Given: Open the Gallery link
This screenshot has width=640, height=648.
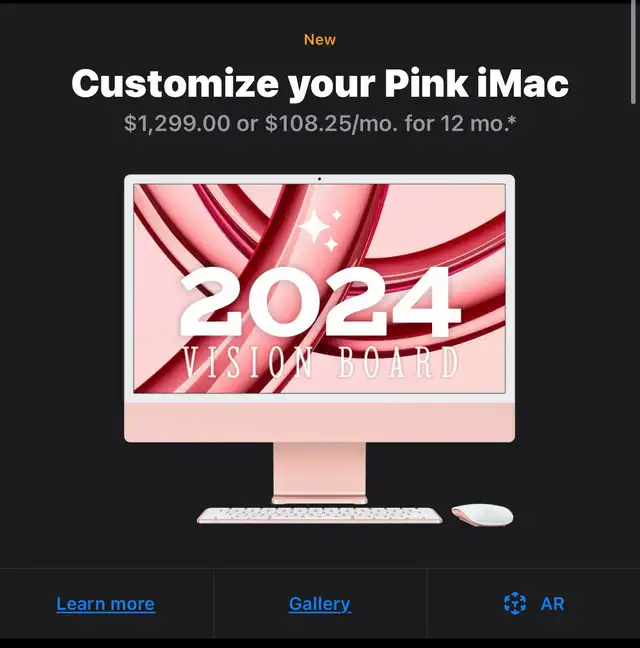Looking at the screenshot, I should [x=320, y=604].
